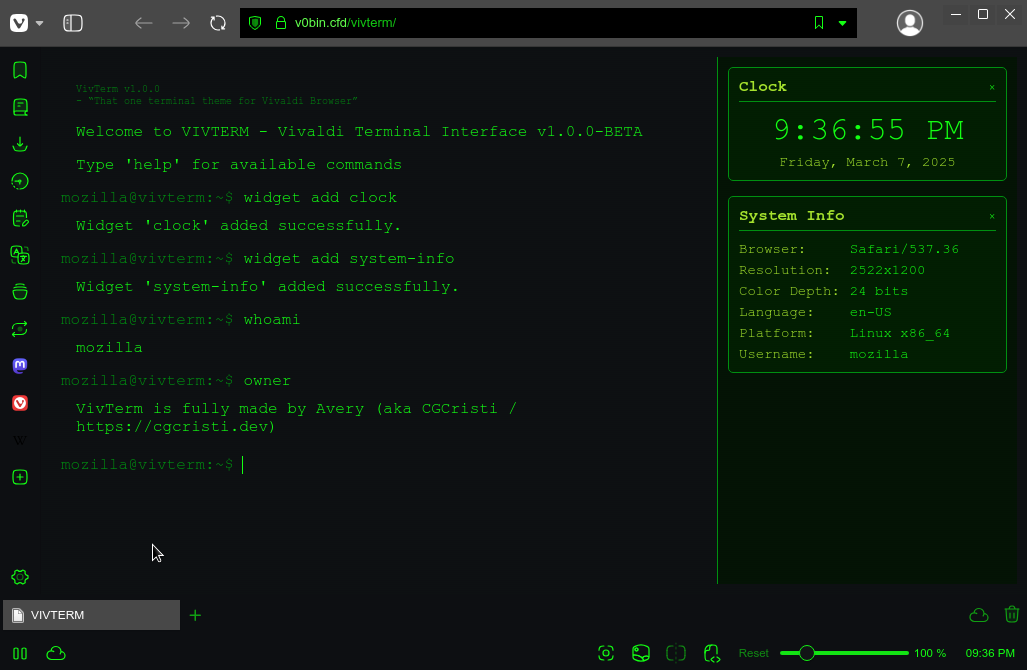
Task: Toggle images and animations in status bar
Action: pyautogui.click(x=641, y=653)
